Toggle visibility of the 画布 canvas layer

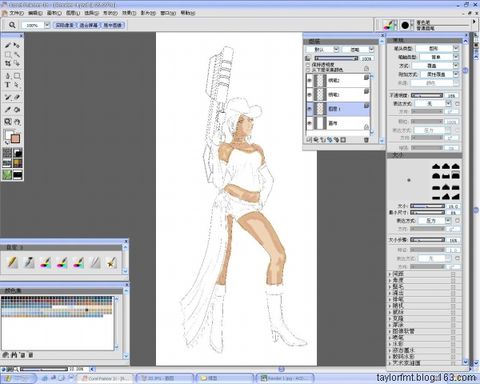[x=310, y=123]
